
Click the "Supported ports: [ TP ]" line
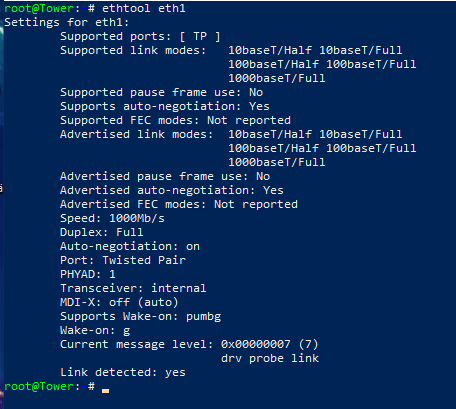pyautogui.click(x=140, y=36)
